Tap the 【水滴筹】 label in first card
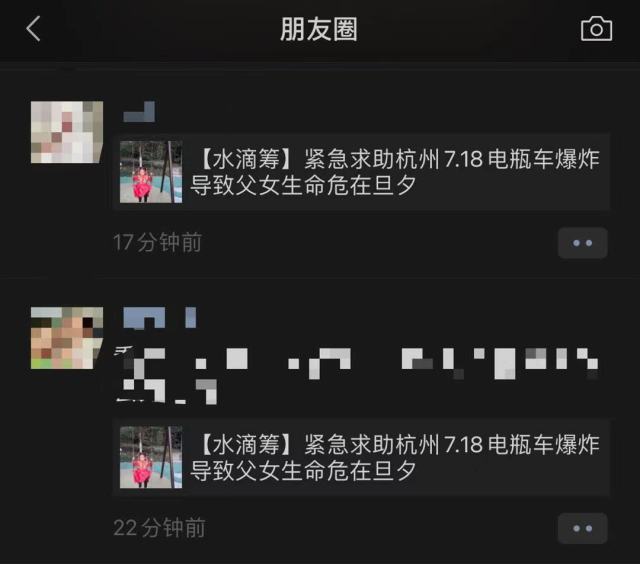Image resolution: width=640 pixels, height=564 pixels. pos(246,159)
